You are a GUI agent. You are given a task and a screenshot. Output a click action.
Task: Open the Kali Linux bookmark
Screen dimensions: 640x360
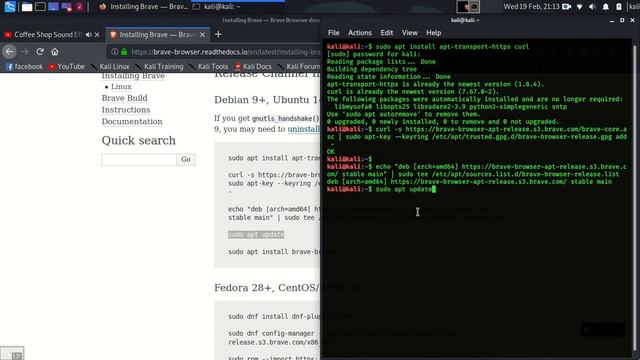coord(110,67)
